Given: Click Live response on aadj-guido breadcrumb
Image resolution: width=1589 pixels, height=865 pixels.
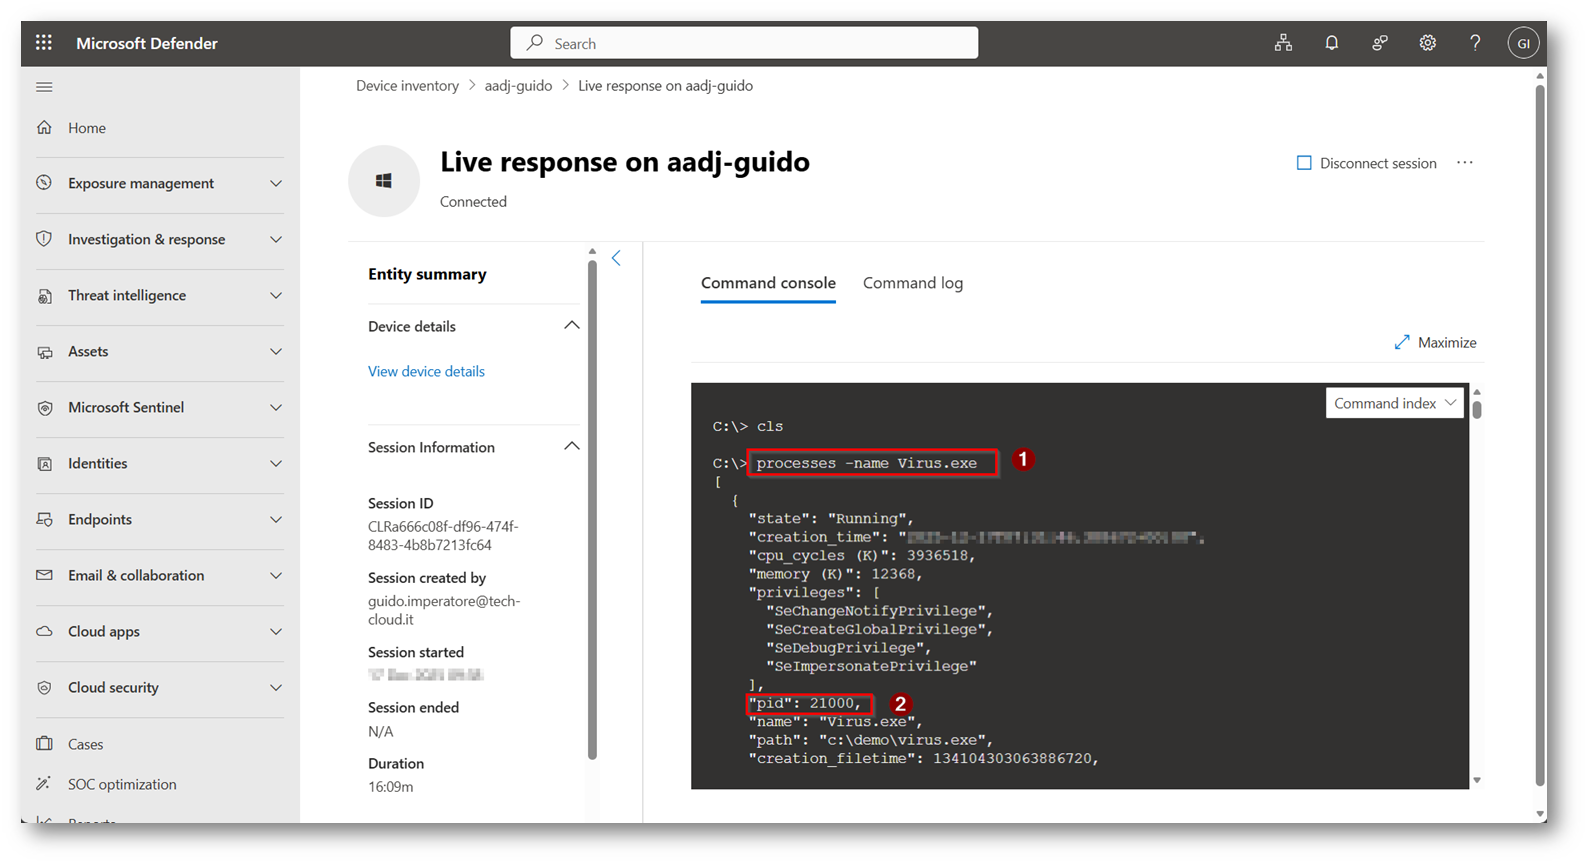Looking at the screenshot, I should (665, 86).
